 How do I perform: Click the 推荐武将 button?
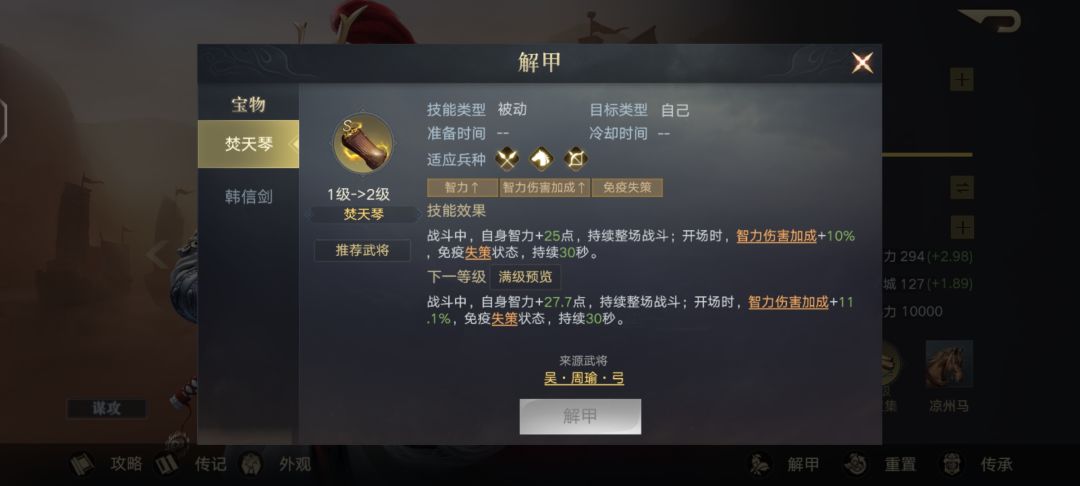(362, 251)
